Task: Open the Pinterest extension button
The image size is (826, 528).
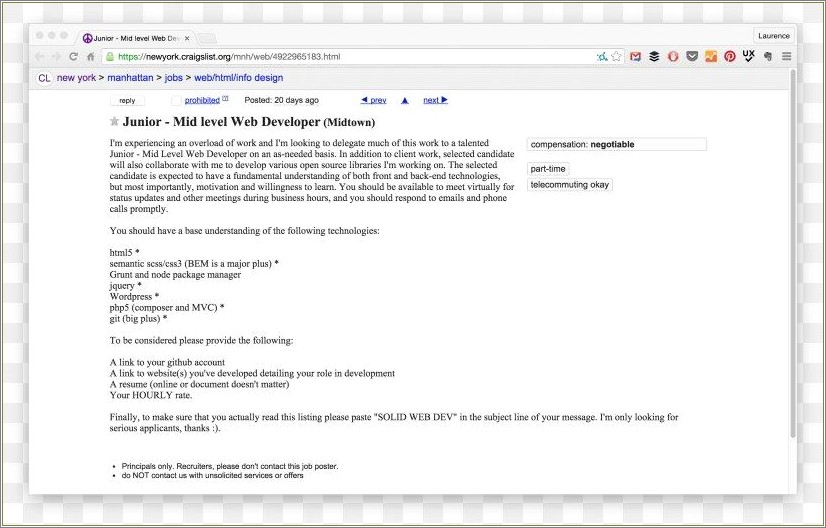Action: coord(730,56)
